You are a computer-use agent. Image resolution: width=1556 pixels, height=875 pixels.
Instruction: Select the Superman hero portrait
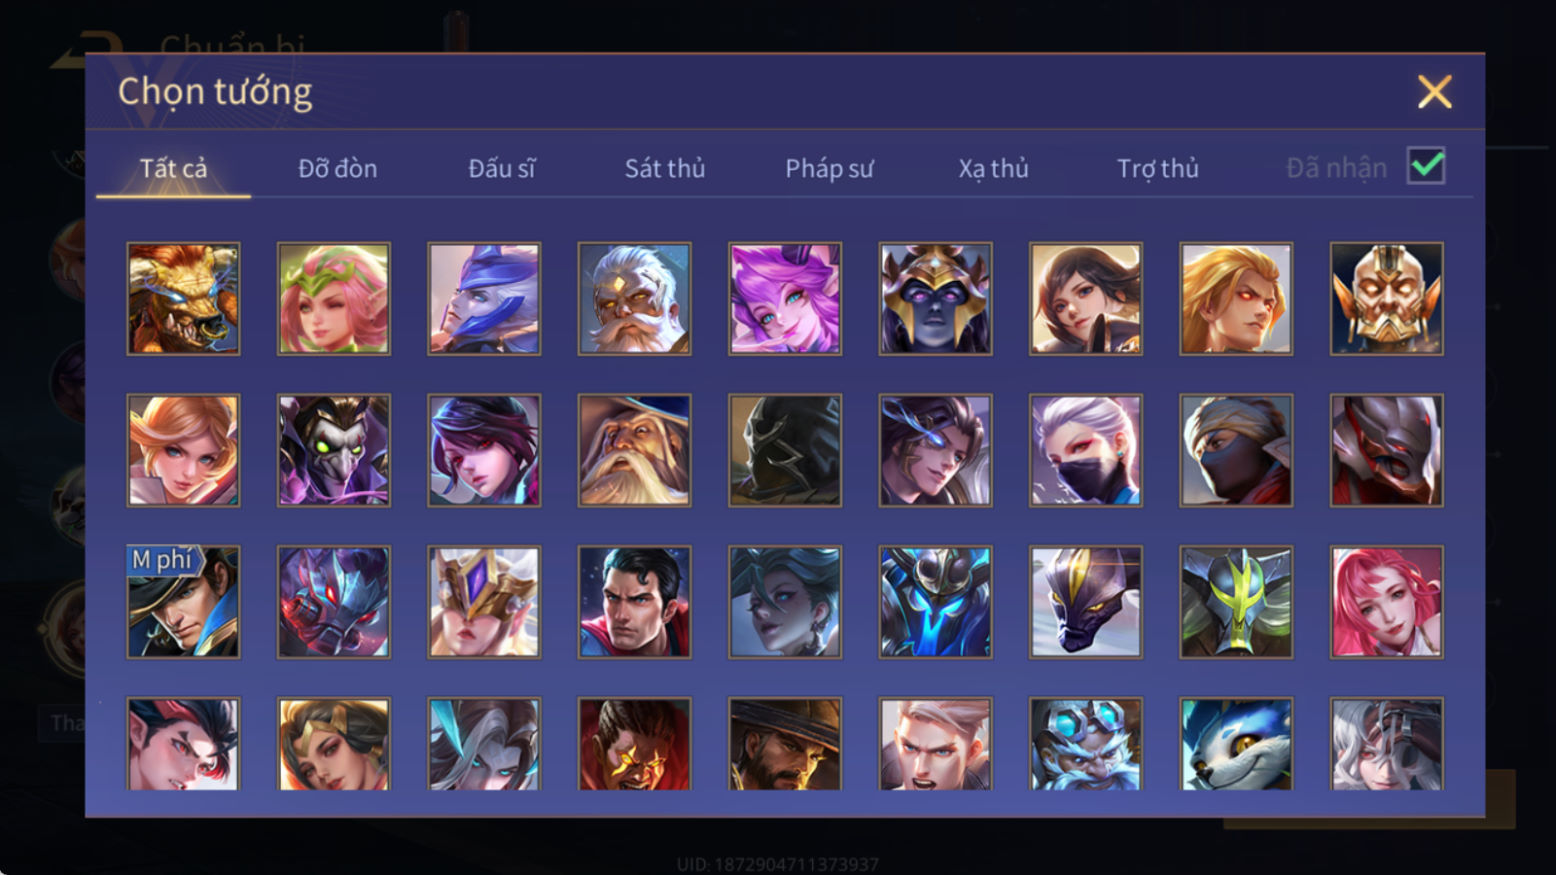pos(634,602)
